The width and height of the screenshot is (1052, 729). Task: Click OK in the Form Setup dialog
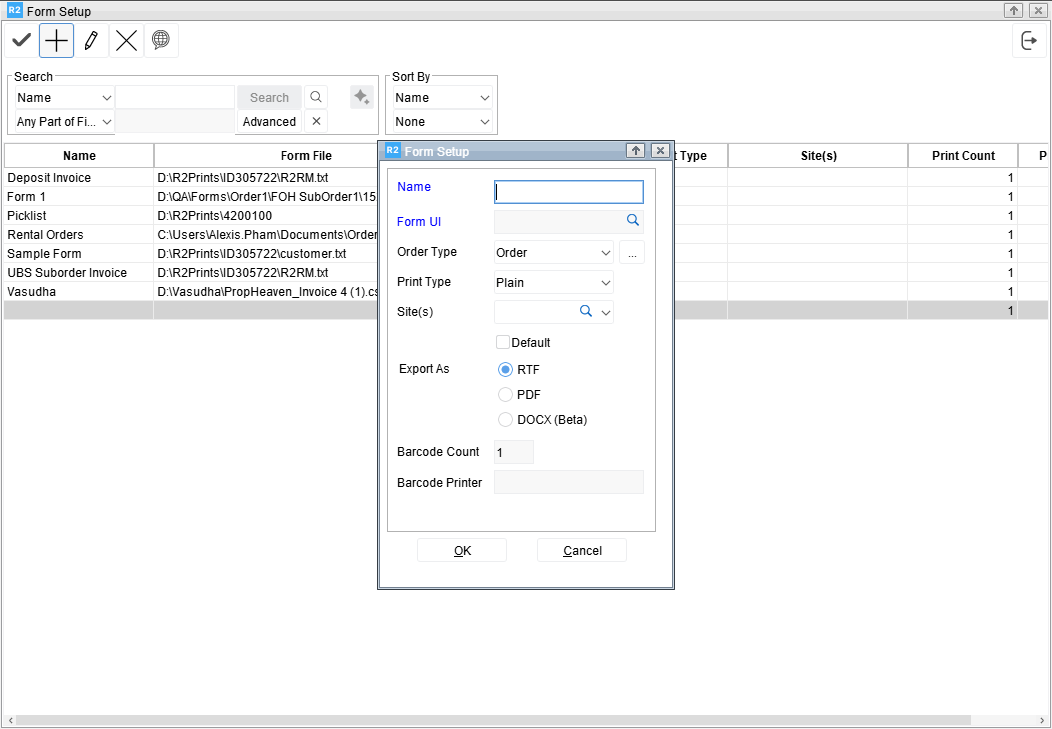point(462,551)
